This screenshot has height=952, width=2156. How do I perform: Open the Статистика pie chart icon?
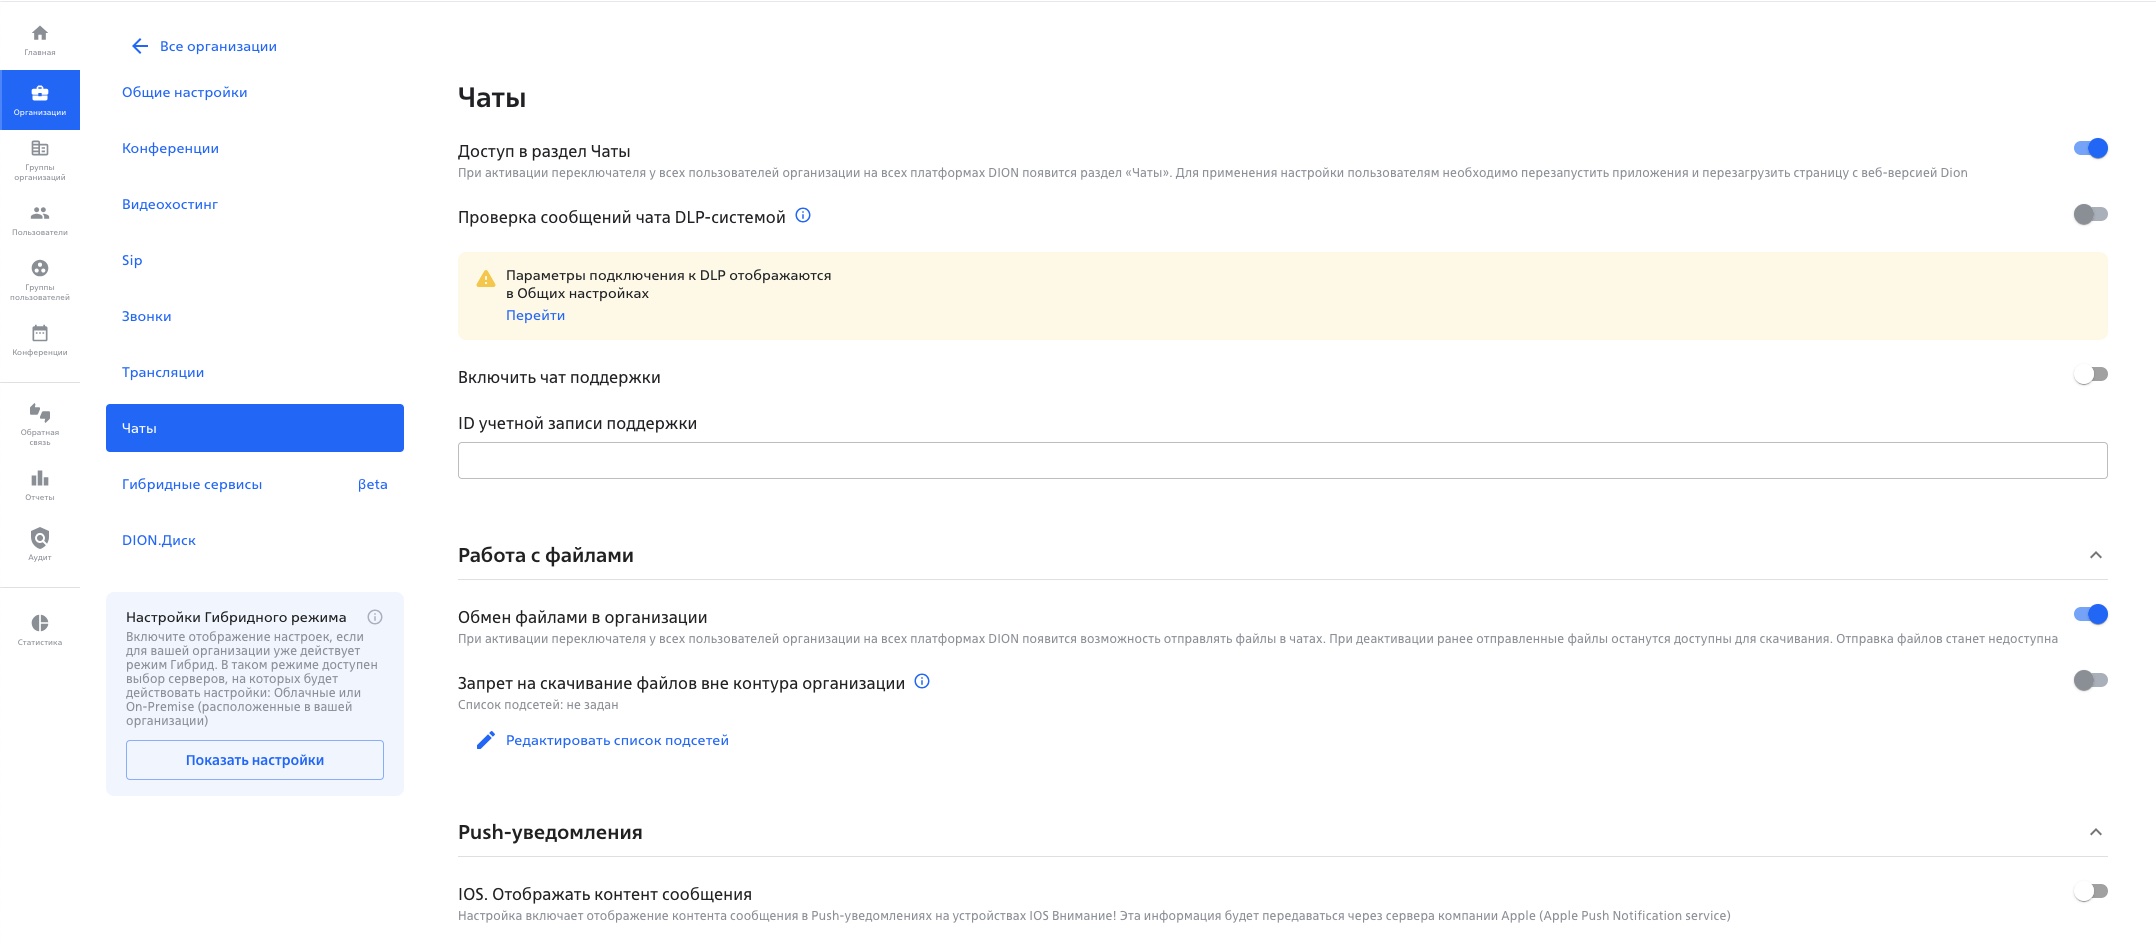coord(40,623)
